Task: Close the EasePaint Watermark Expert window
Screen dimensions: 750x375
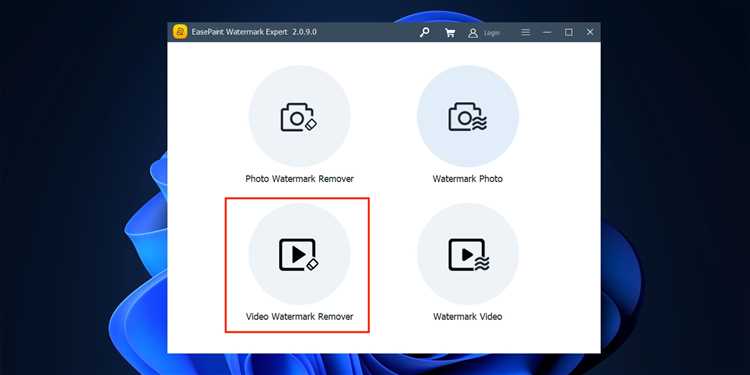Action: tap(590, 32)
